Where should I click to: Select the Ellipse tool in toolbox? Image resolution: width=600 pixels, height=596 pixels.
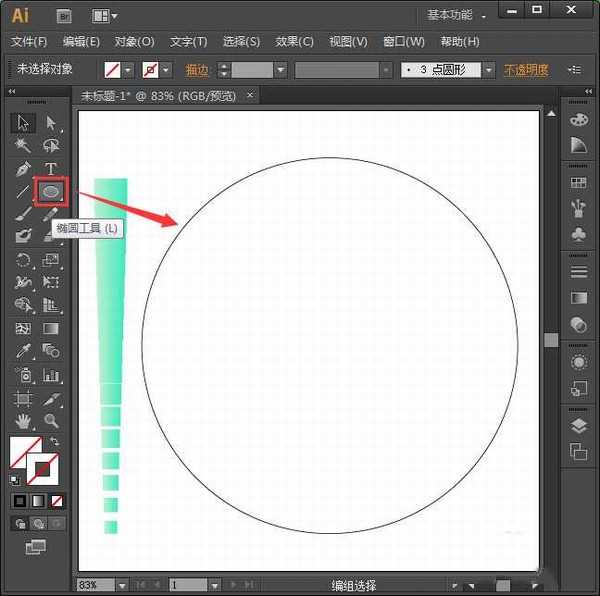coord(51,190)
